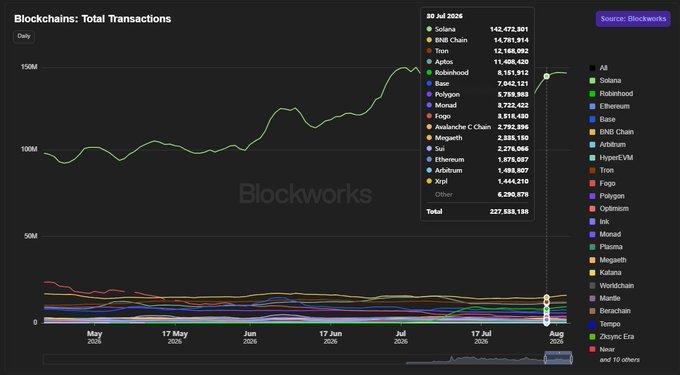Viewport: 680px width, 375px height.
Task: Expand the 'and 10 others' legend entry
Action: coord(619,360)
